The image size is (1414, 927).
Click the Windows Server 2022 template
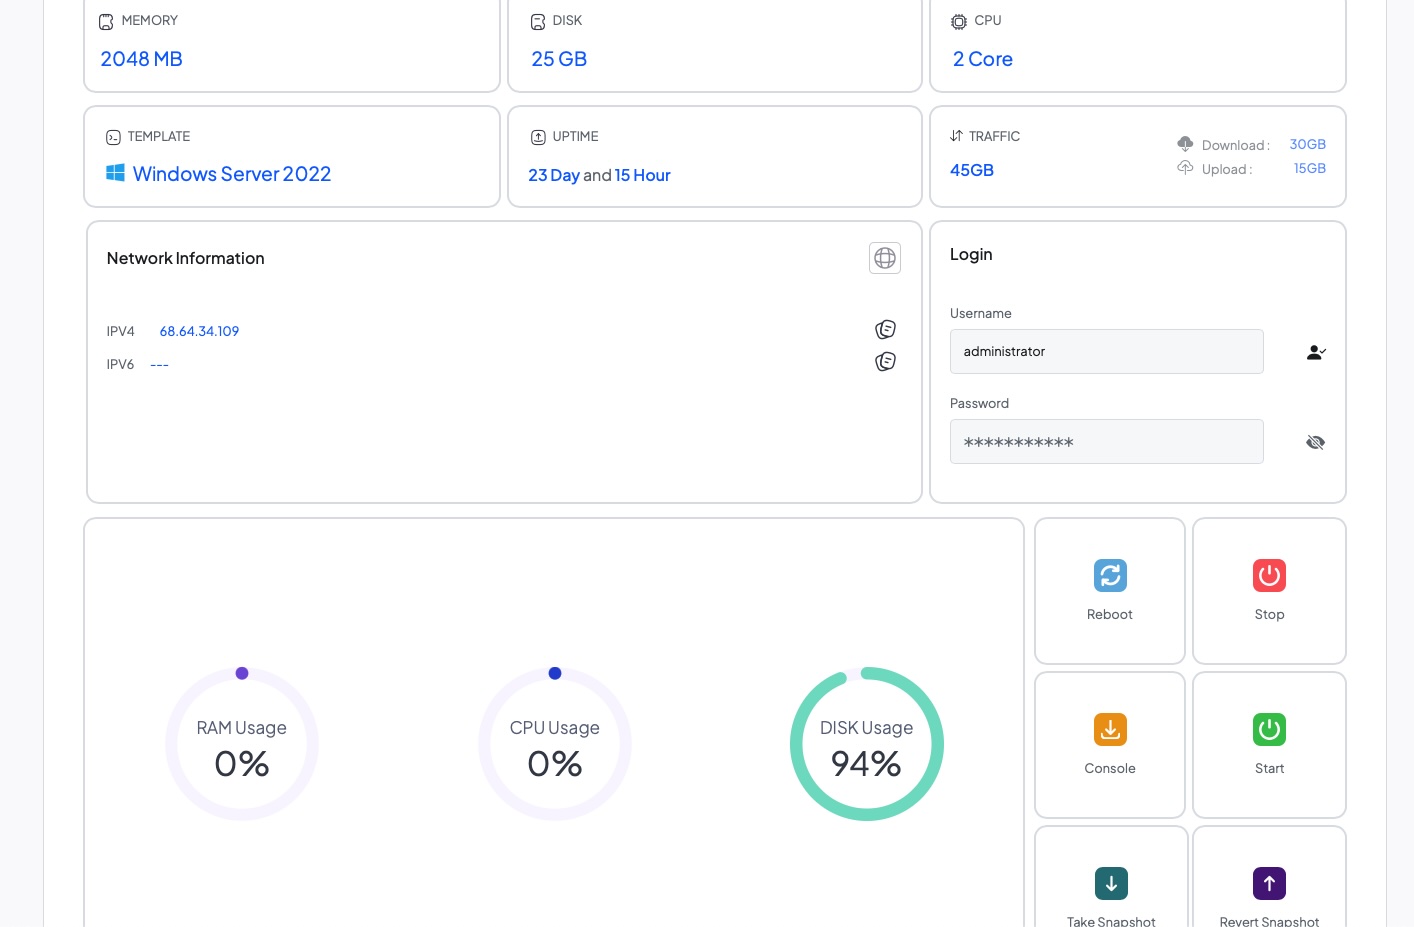231,174
